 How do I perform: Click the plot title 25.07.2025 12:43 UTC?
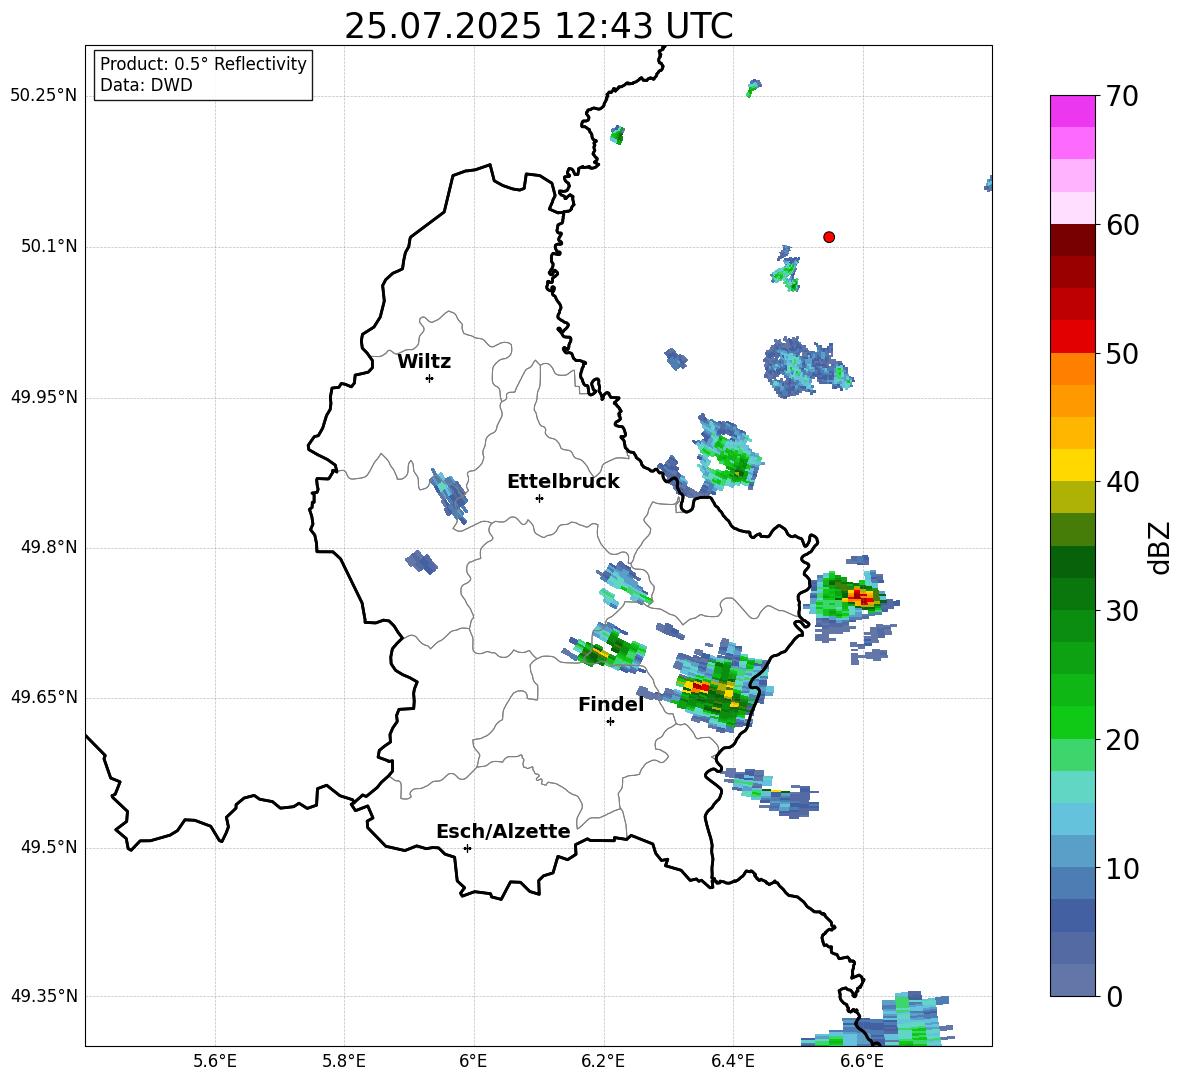click(x=538, y=26)
